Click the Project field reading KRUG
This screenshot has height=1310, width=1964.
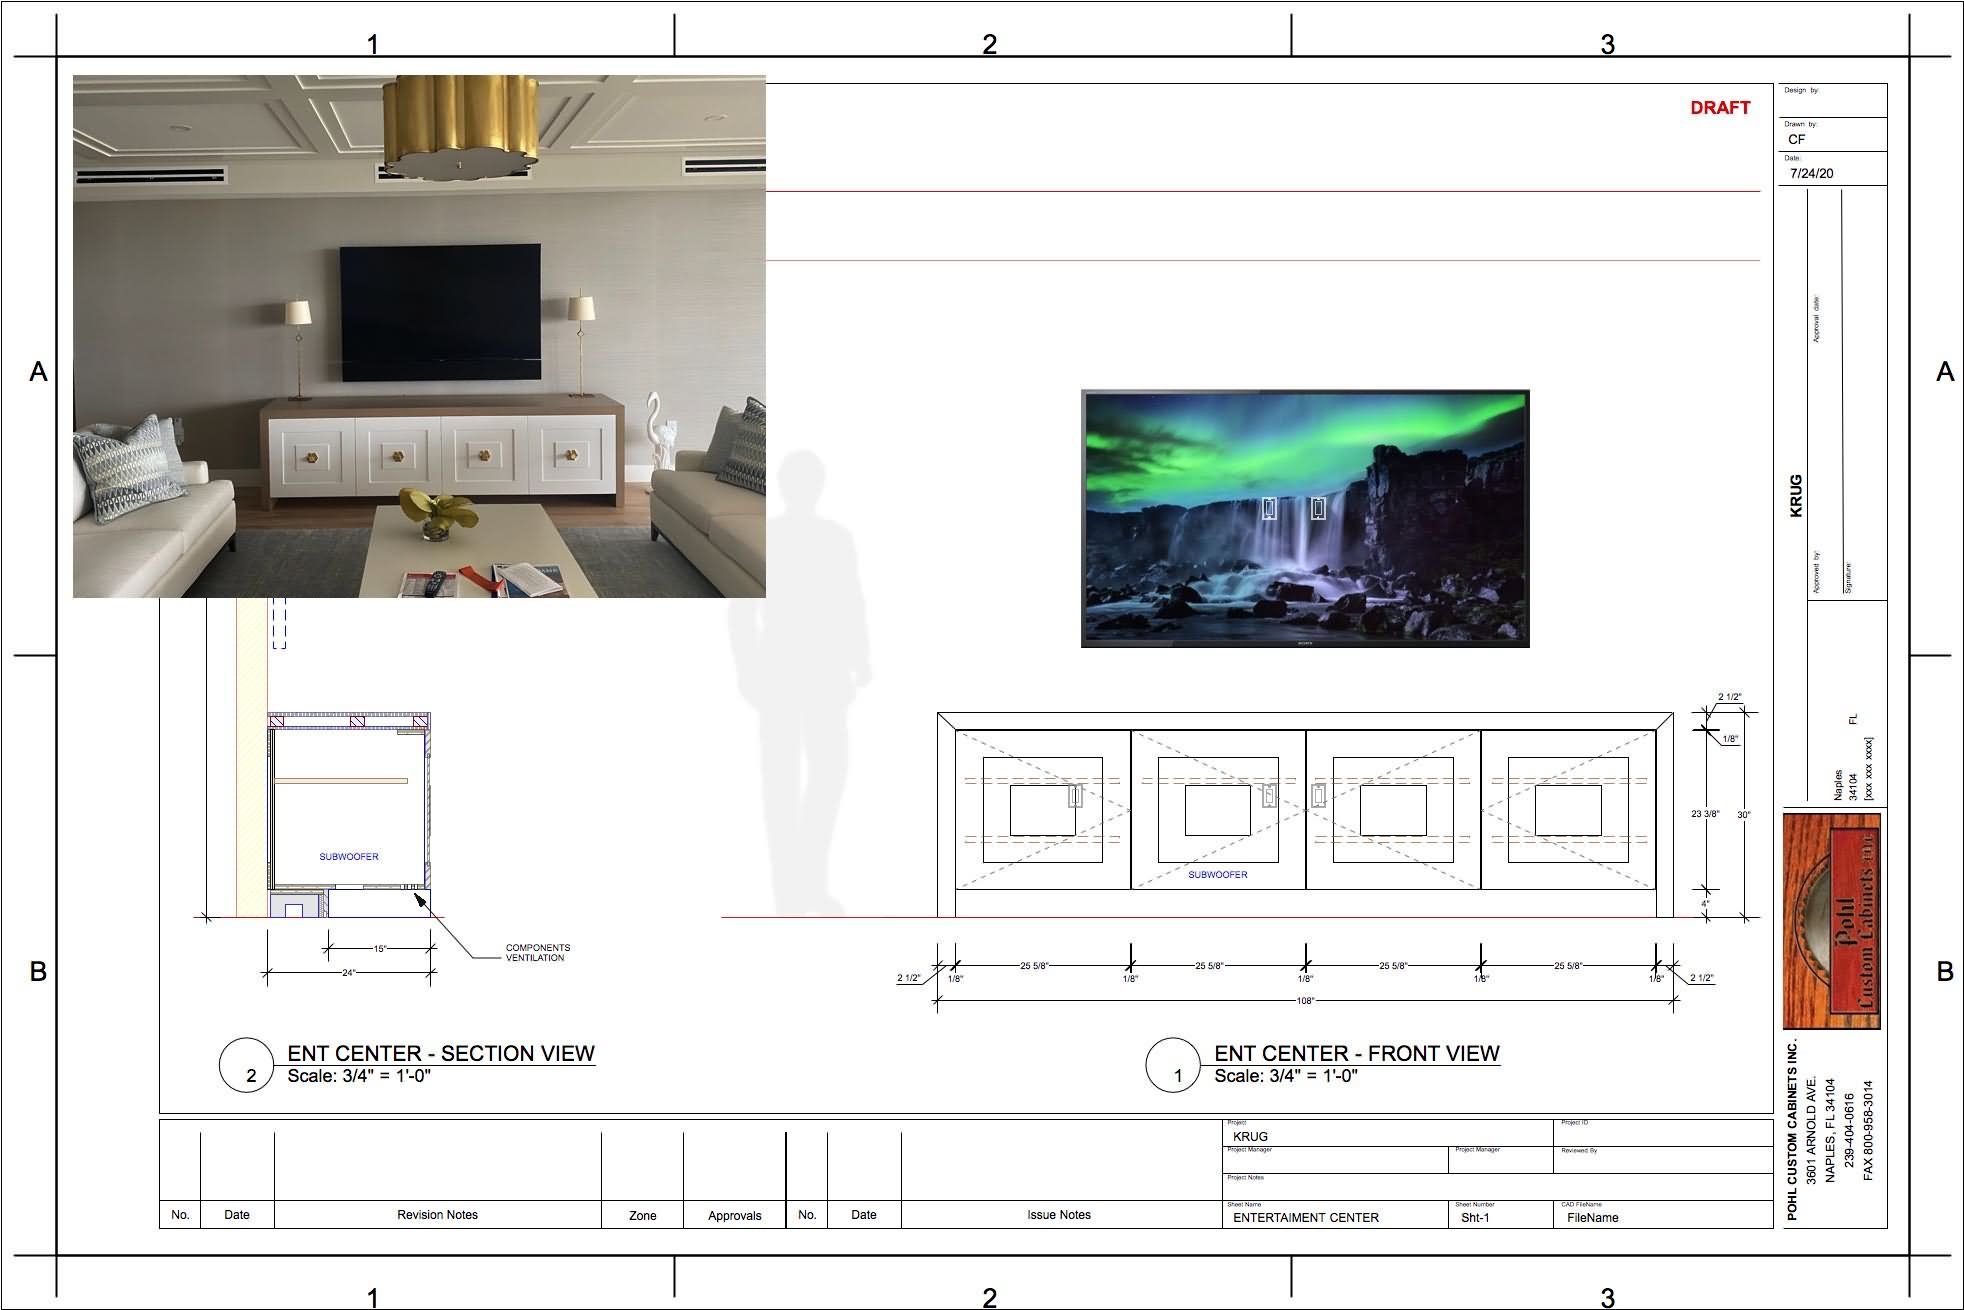1250,1136
